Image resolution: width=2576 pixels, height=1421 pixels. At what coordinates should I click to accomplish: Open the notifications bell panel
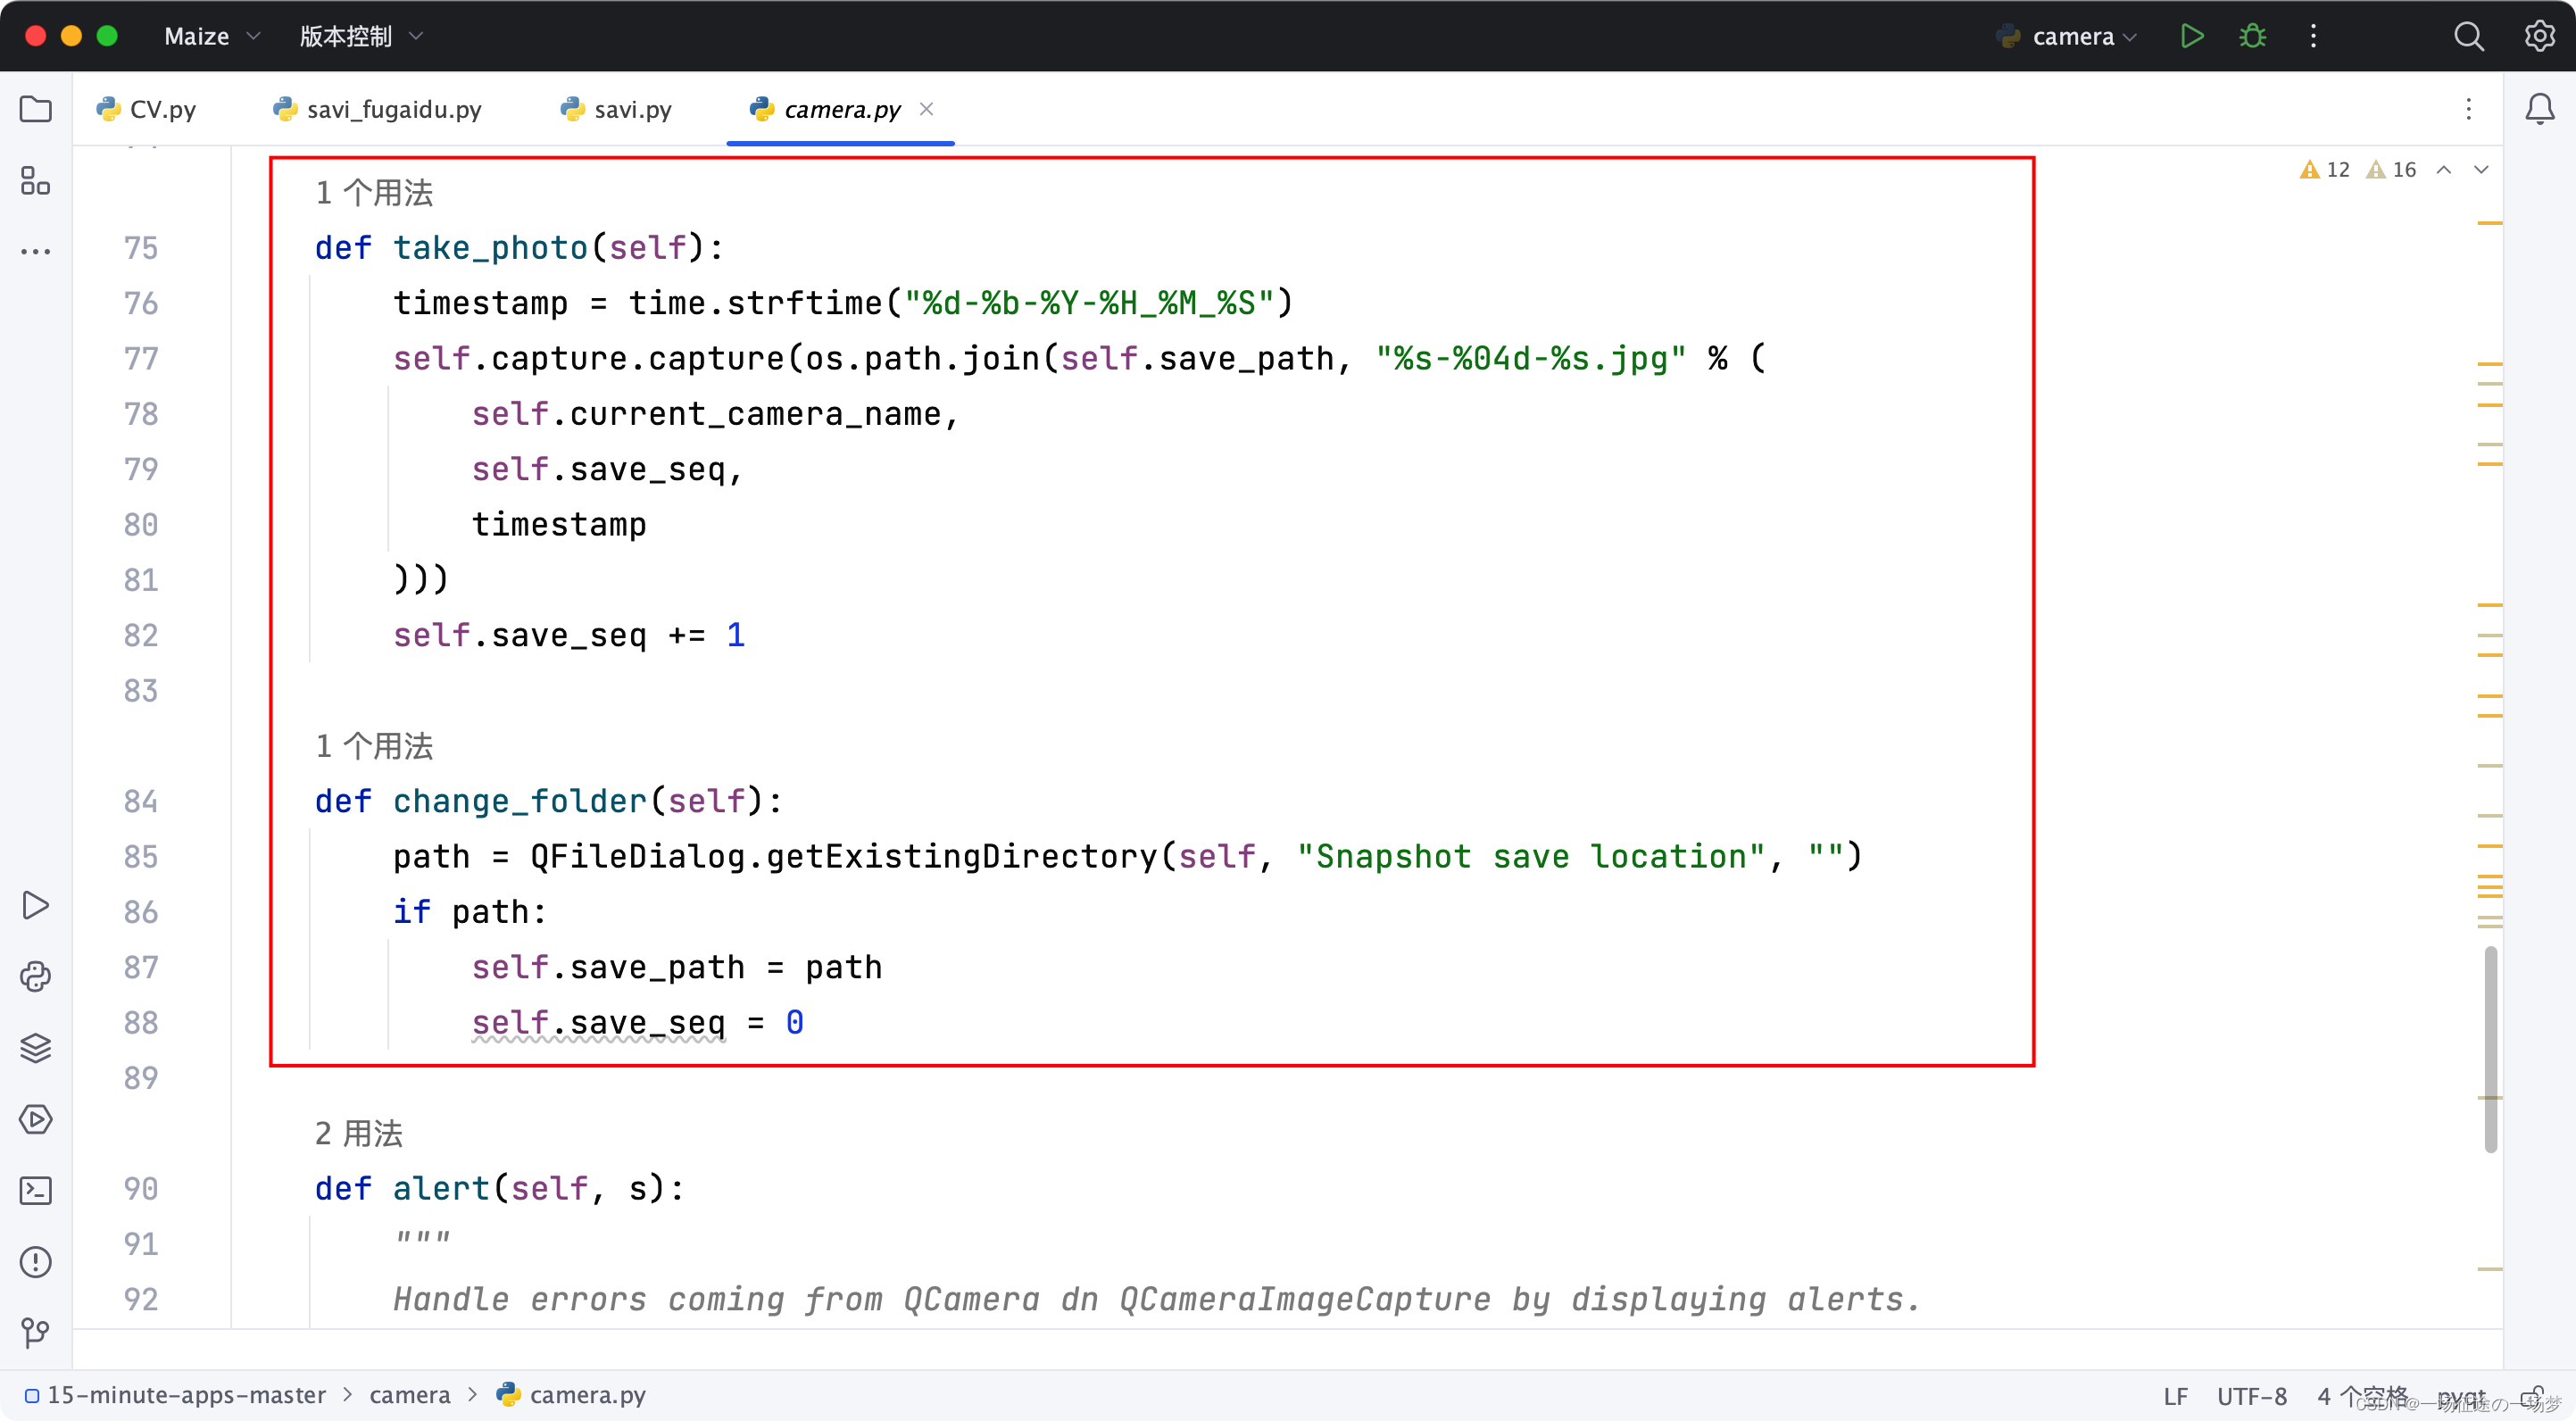2539,109
